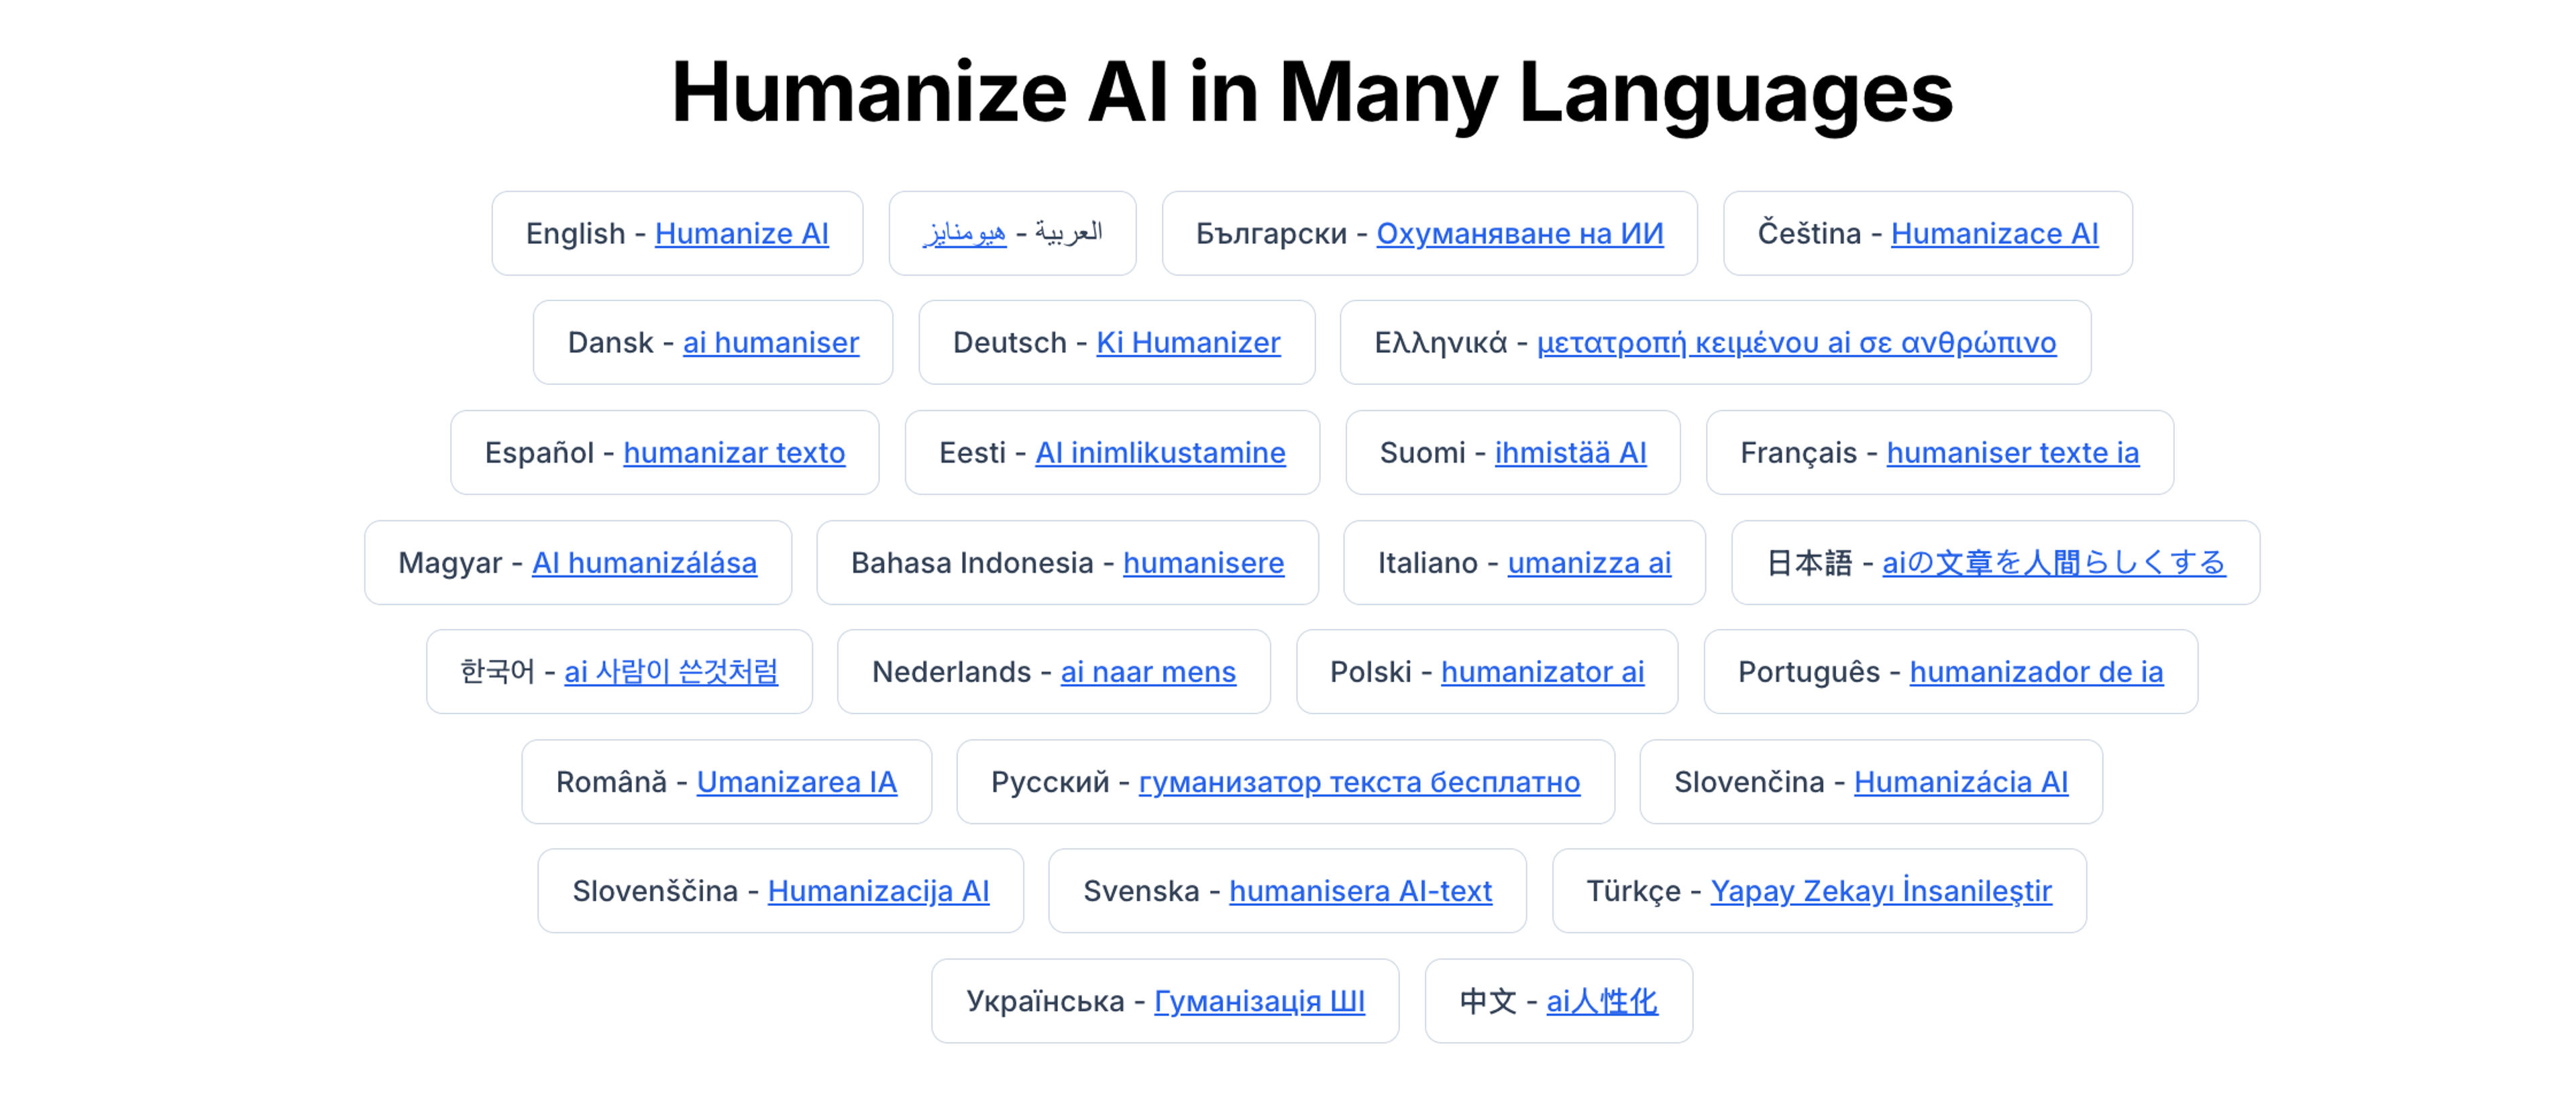Open the Korean 'ai 사람이 쓴것처럼' link
Viewport: 2576px width, 1097px height.
click(671, 672)
